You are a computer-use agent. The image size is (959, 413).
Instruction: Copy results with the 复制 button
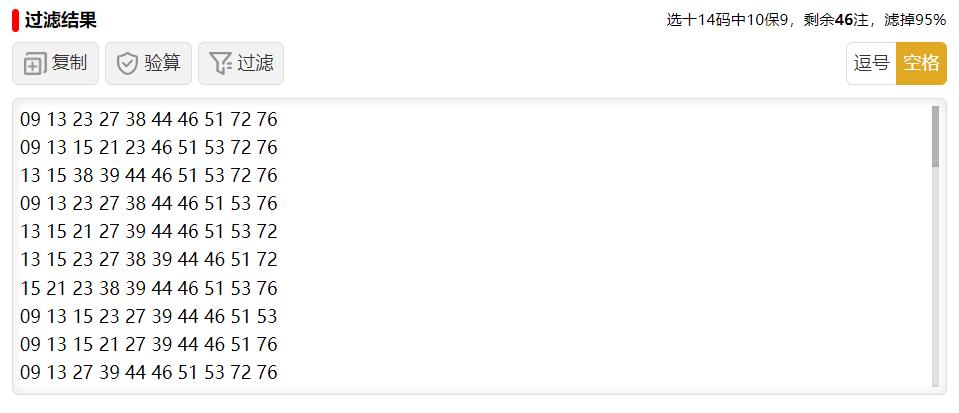click(55, 64)
